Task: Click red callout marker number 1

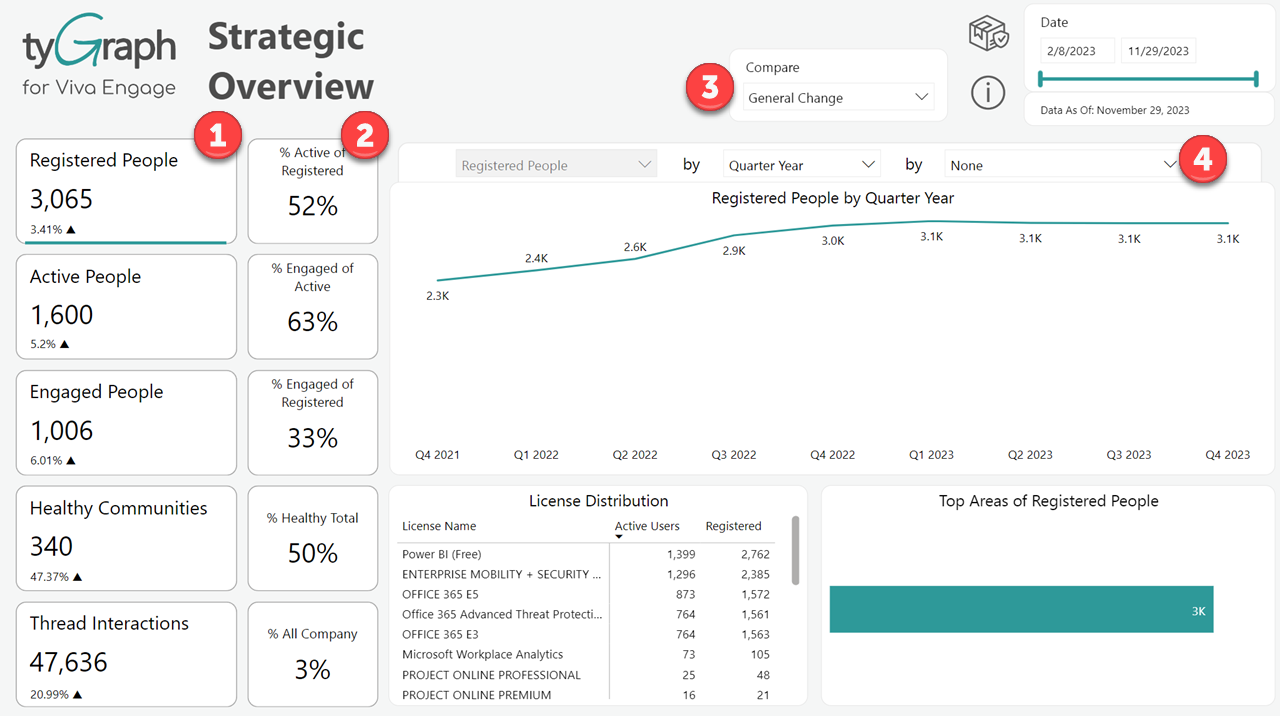Action: pyautogui.click(x=219, y=135)
